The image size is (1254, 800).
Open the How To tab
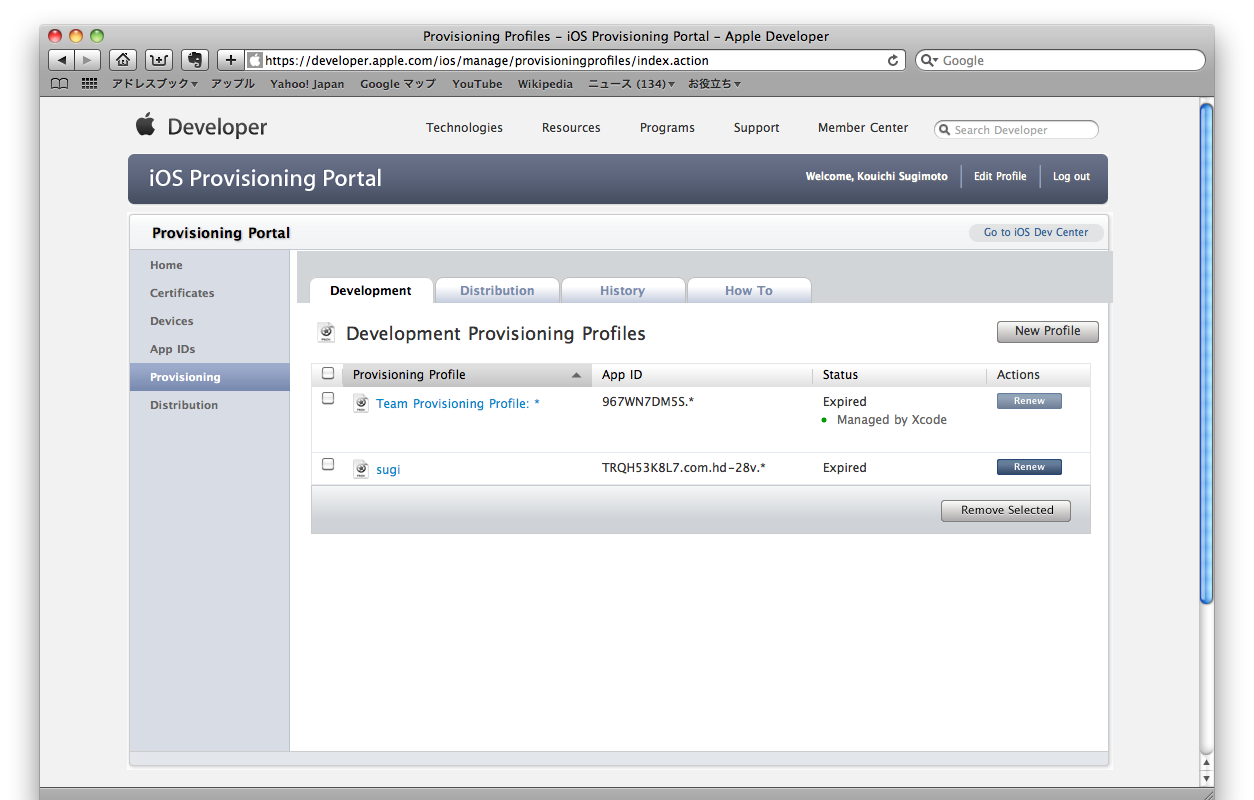pyautogui.click(x=748, y=291)
